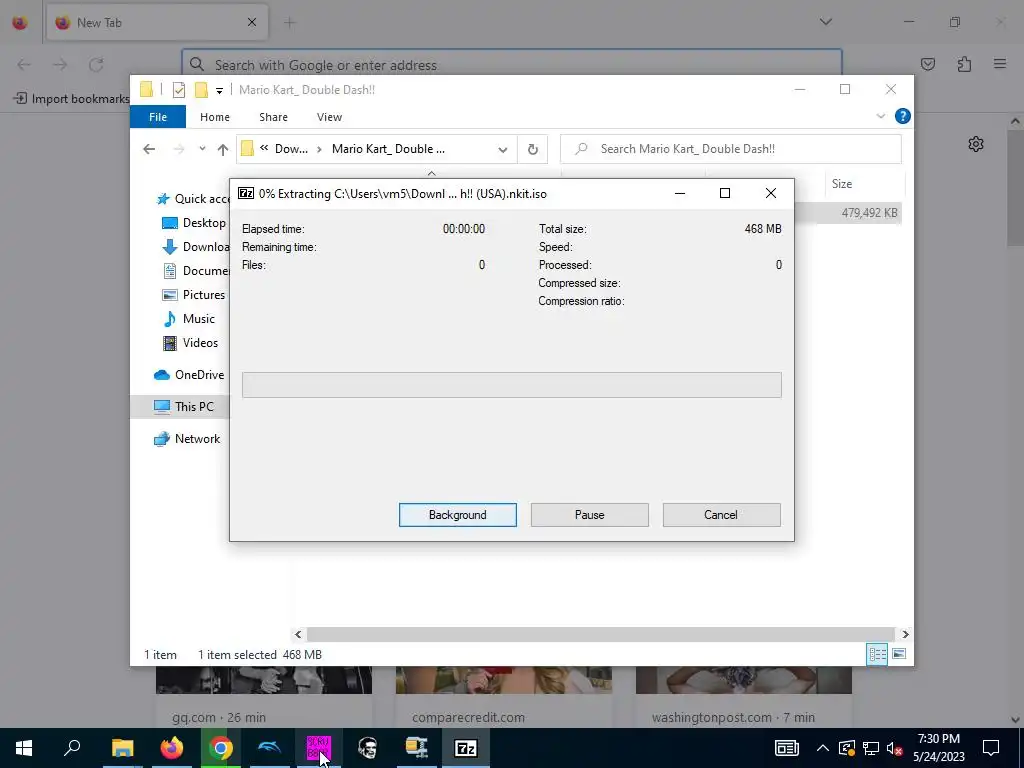Image resolution: width=1024 pixels, height=768 pixels.
Task: Open Downloads in navigation pane
Action: click(x=196, y=247)
